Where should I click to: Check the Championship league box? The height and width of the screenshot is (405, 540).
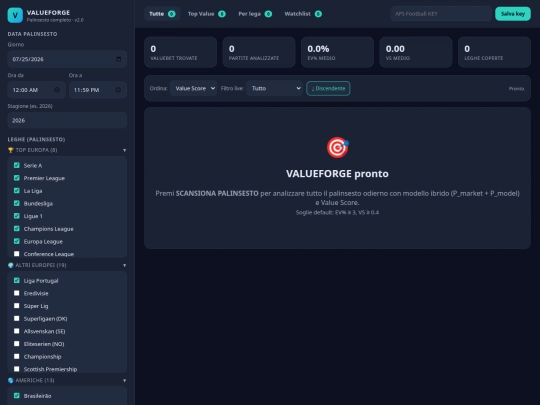[x=17, y=356]
